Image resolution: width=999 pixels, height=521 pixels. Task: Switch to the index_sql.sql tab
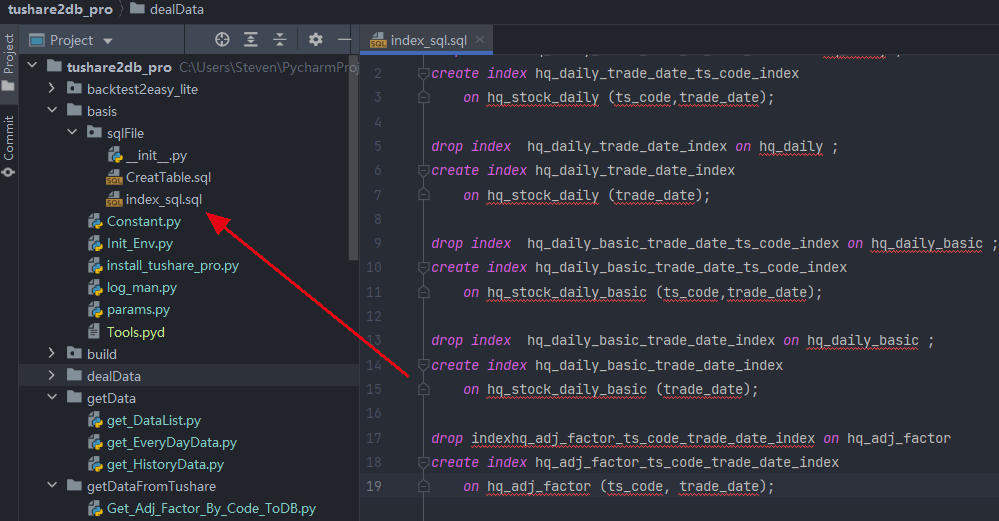[x=428, y=40]
